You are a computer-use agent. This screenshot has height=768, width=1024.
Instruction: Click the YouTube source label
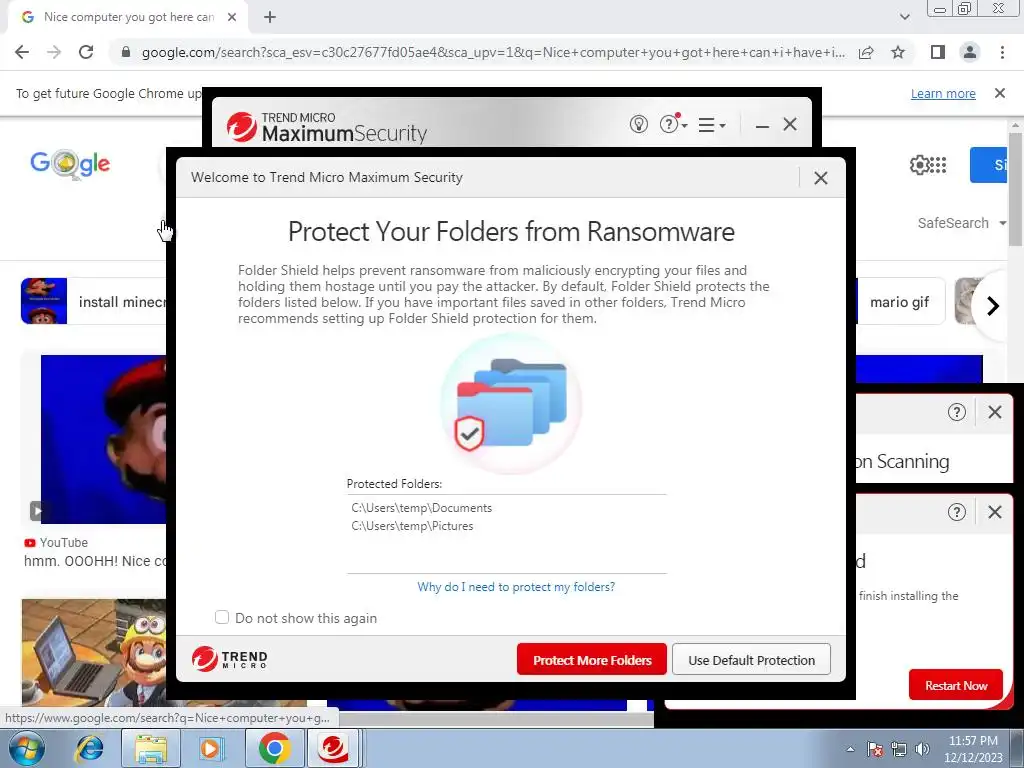click(56, 543)
